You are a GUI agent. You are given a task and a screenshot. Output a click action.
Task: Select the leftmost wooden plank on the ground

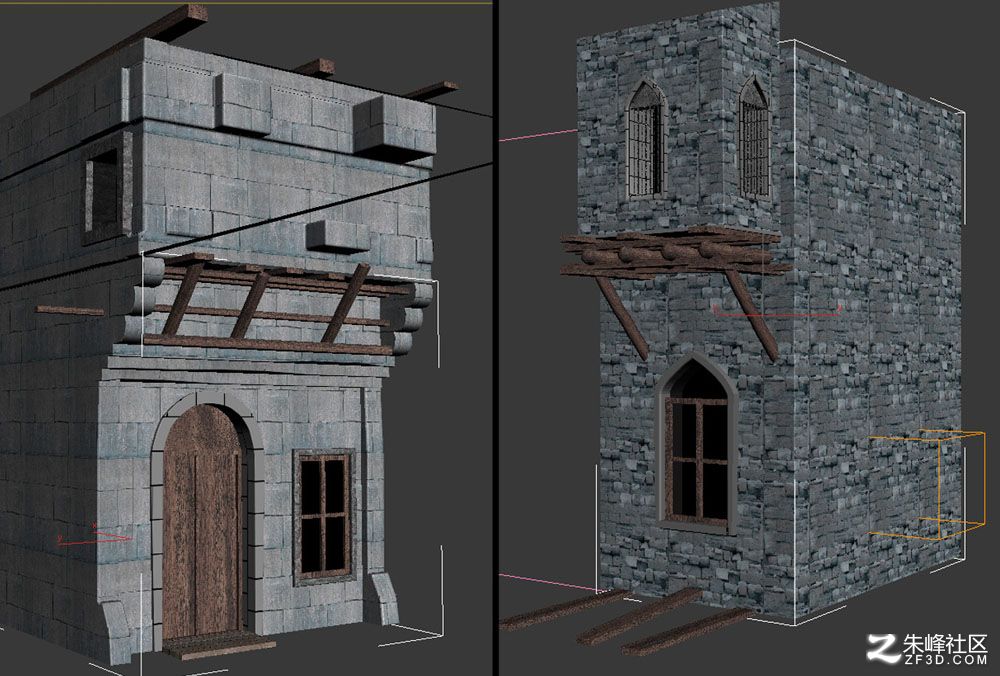coord(564,610)
